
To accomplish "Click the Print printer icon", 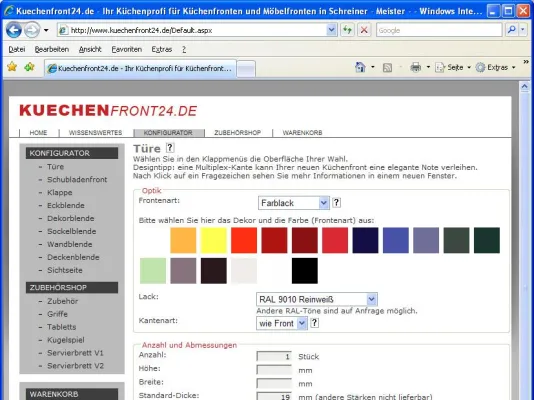I will 415,67.
